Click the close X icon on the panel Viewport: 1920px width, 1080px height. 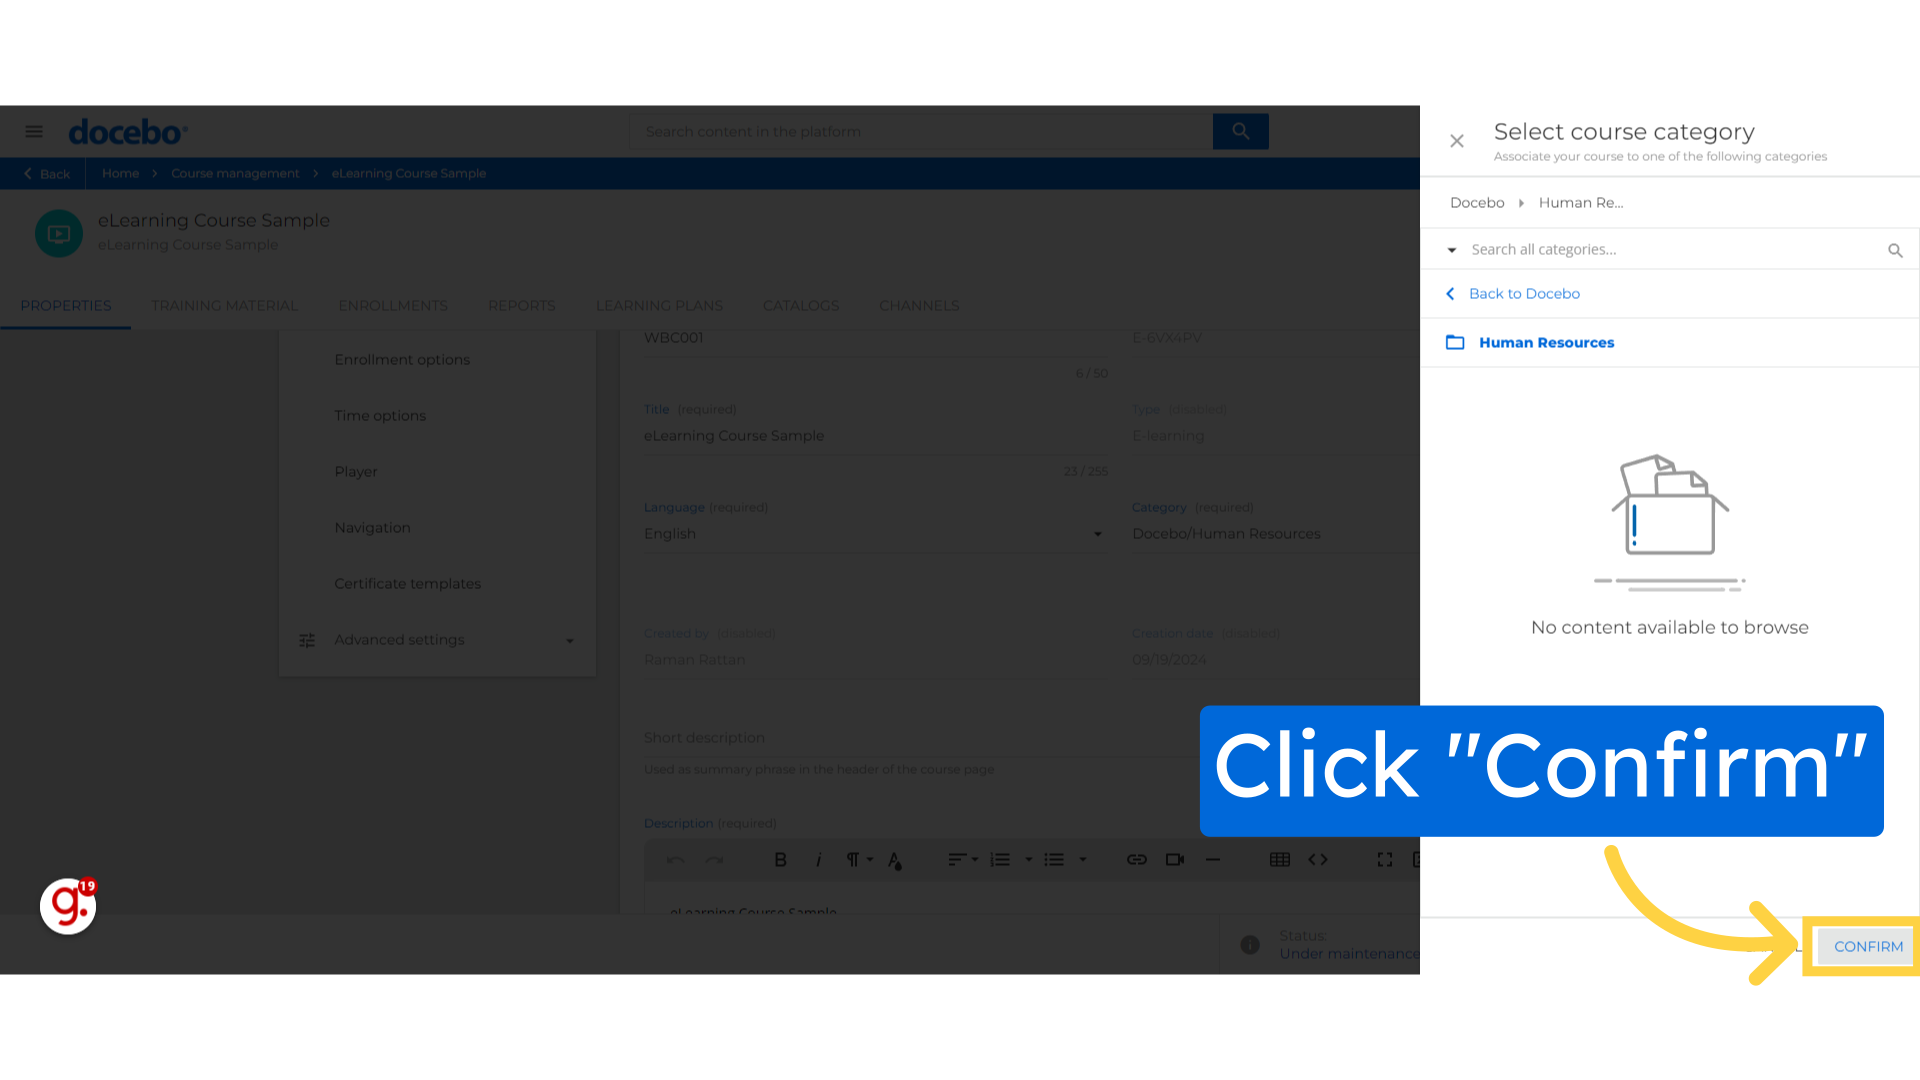1457,140
